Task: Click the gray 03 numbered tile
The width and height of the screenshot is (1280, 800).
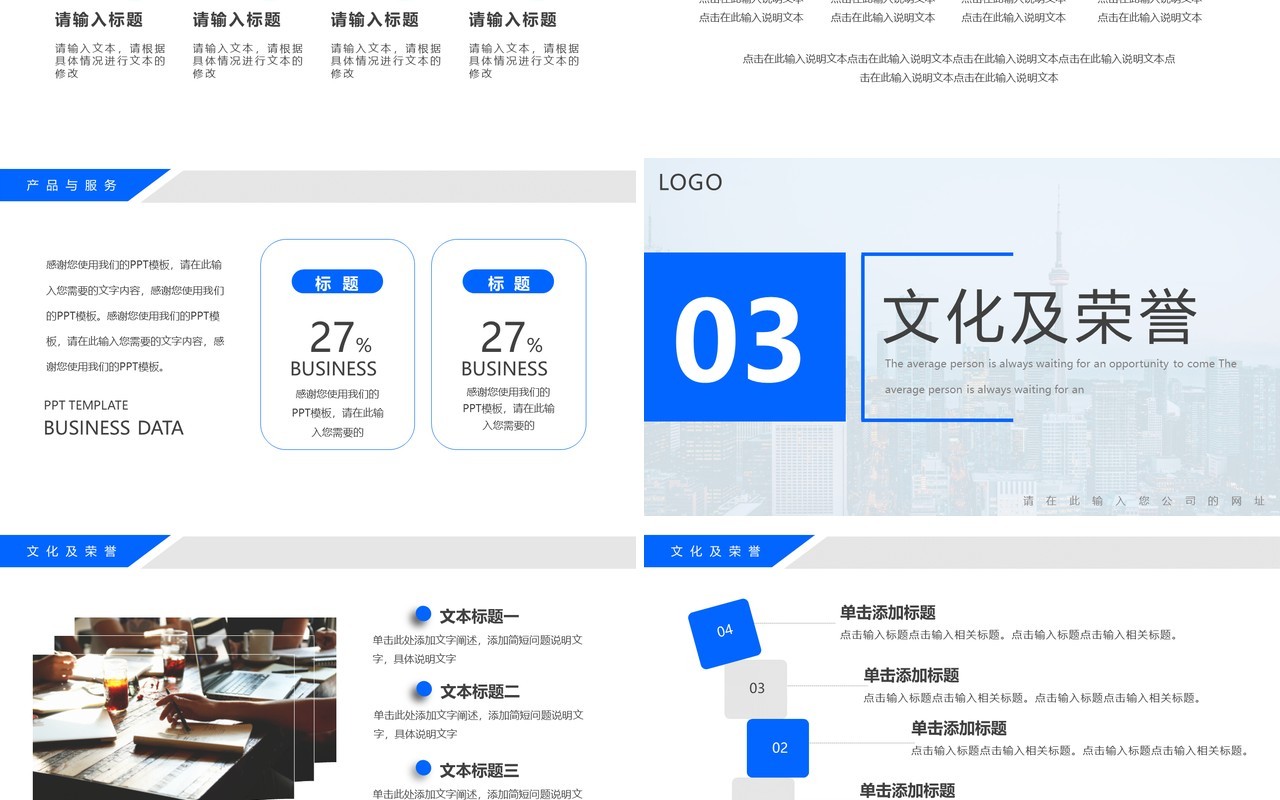Action: 756,689
